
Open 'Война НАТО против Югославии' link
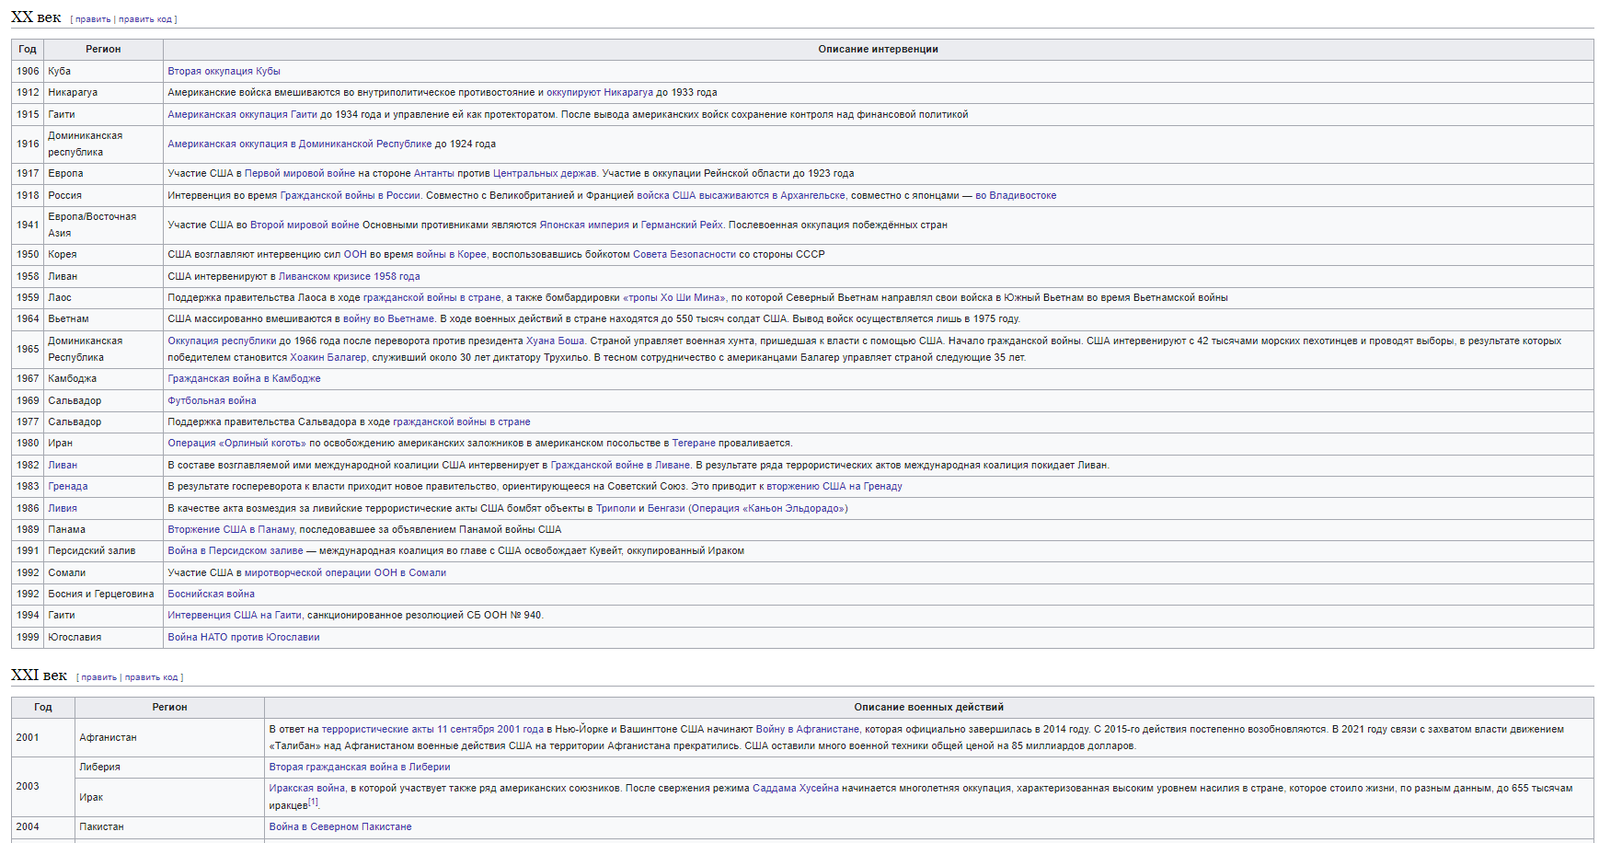[x=244, y=637]
